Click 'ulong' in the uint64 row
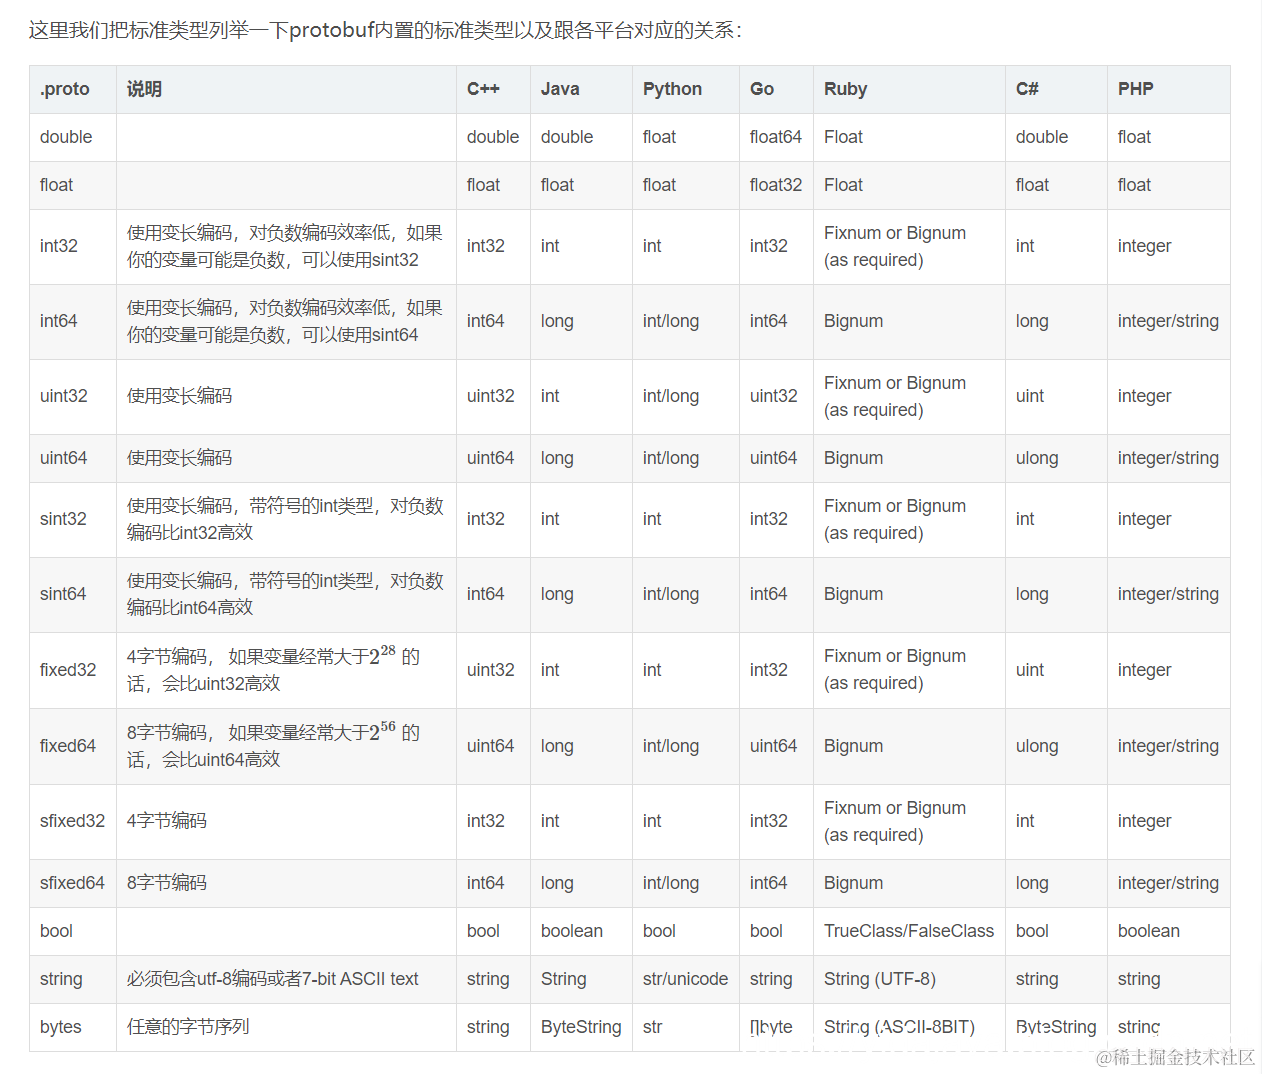1262x1074 pixels. point(1037,458)
